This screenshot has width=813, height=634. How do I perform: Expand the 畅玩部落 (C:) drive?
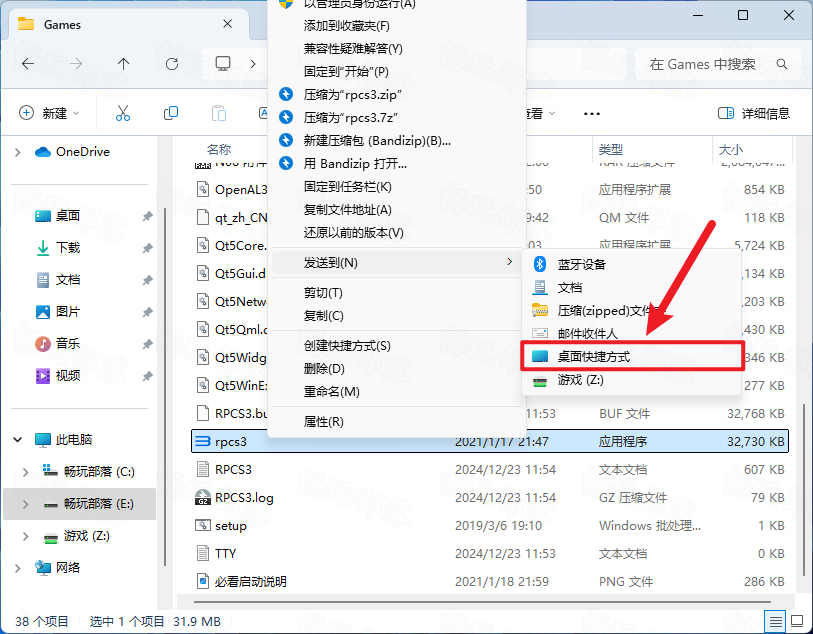pyautogui.click(x=25, y=472)
